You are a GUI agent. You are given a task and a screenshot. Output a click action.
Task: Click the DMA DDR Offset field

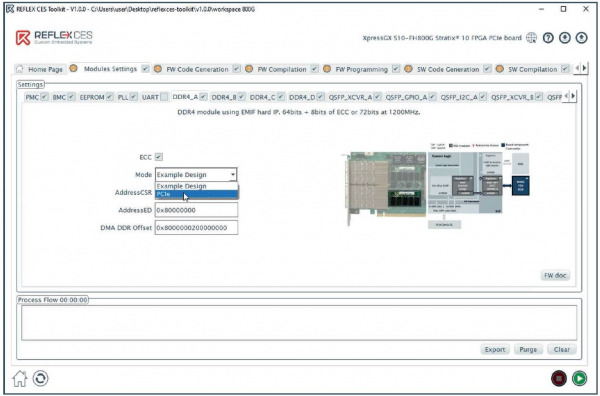pyautogui.click(x=196, y=227)
